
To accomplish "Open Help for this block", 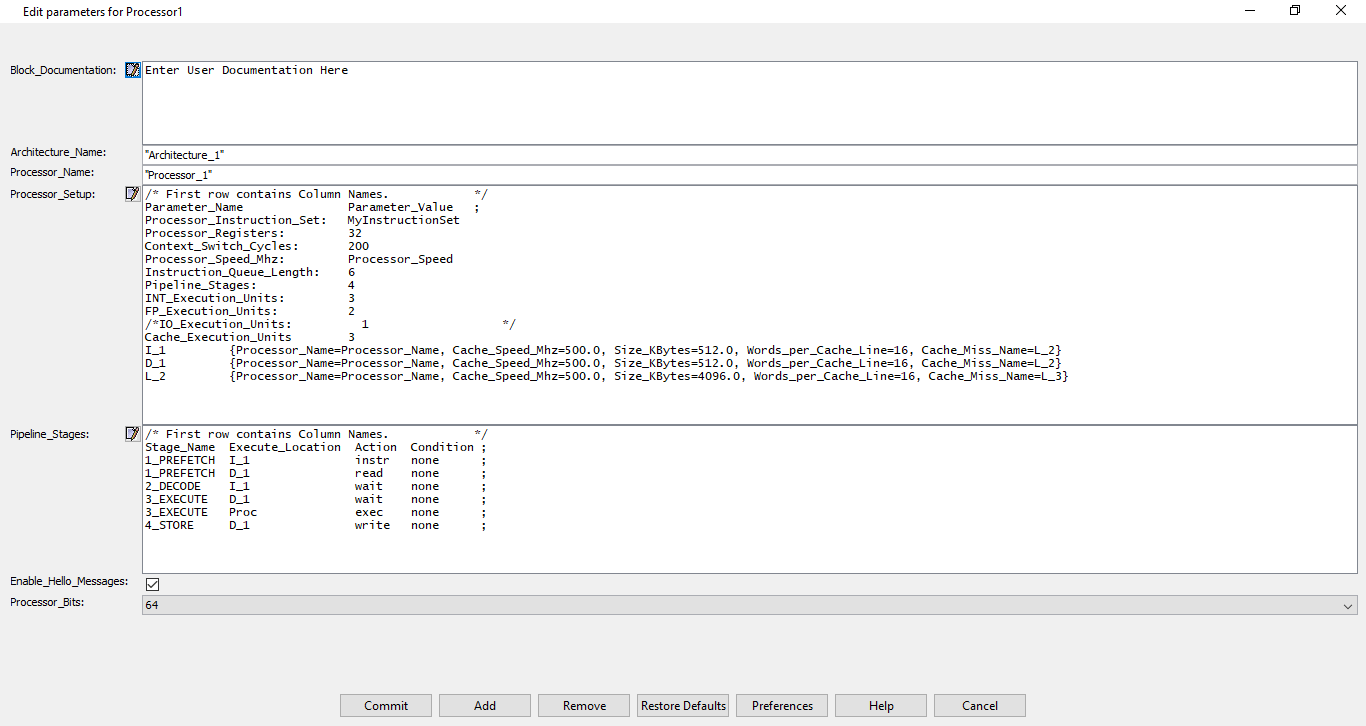I will (881, 705).
